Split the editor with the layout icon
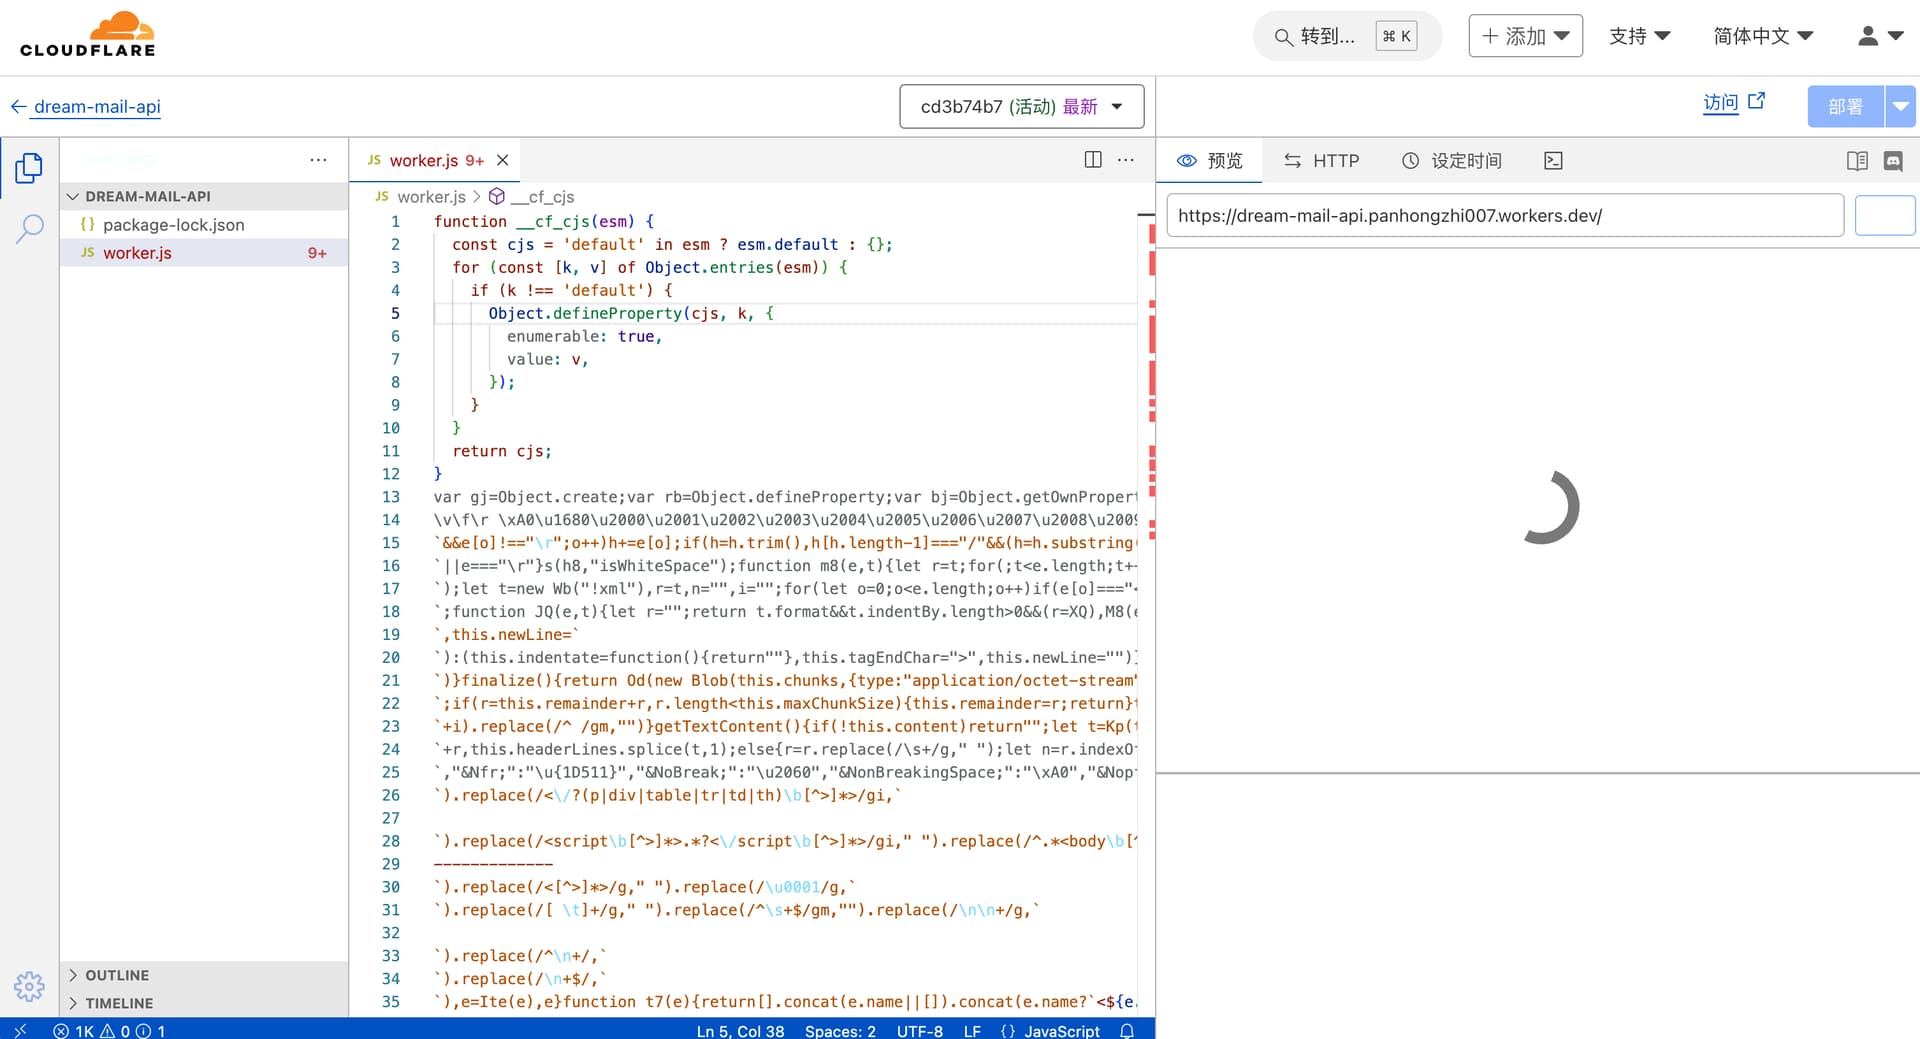Screen dimensions: 1920x1039 point(1093,160)
